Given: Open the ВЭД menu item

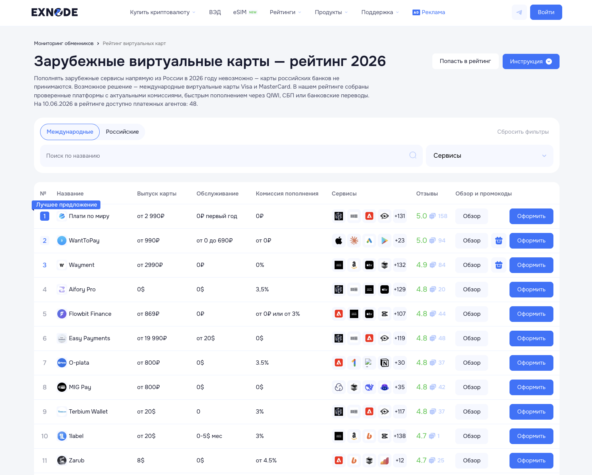Looking at the screenshot, I should tap(215, 12).
